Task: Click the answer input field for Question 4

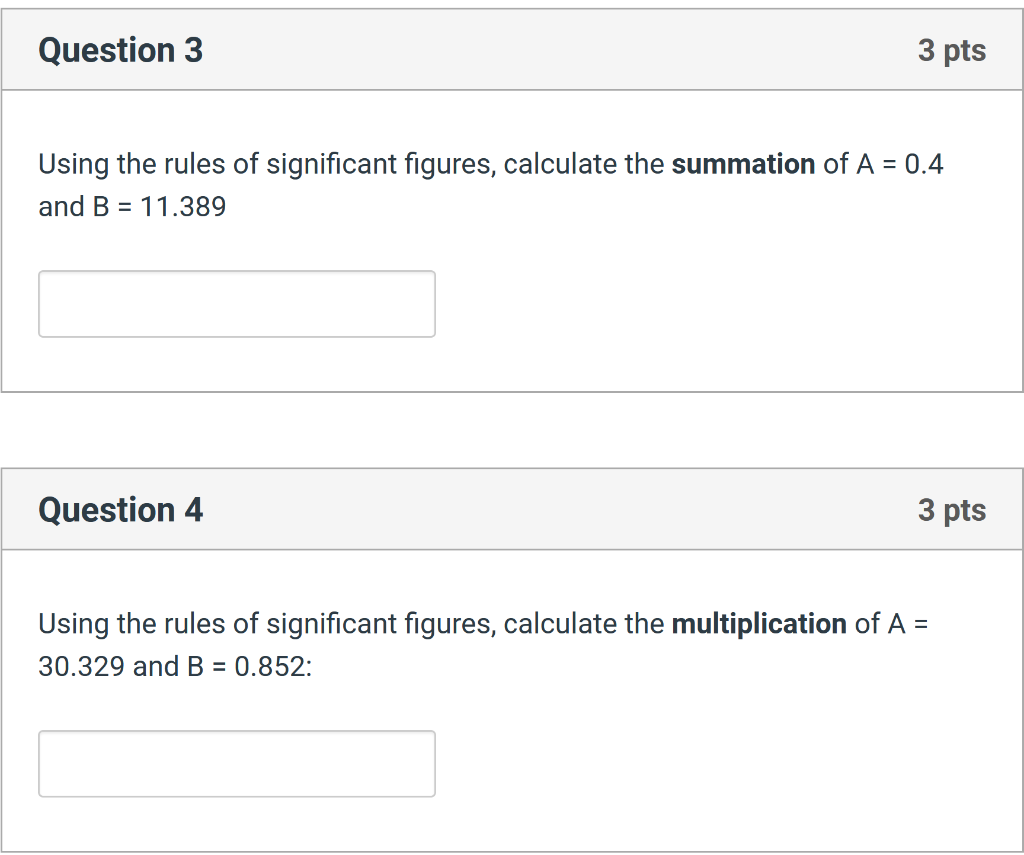Action: [236, 763]
